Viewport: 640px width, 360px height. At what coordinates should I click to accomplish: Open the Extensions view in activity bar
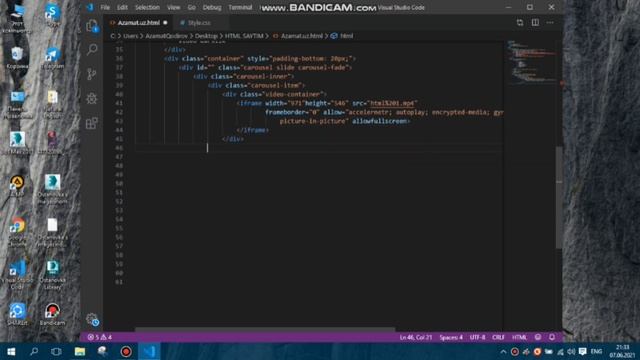(92, 123)
